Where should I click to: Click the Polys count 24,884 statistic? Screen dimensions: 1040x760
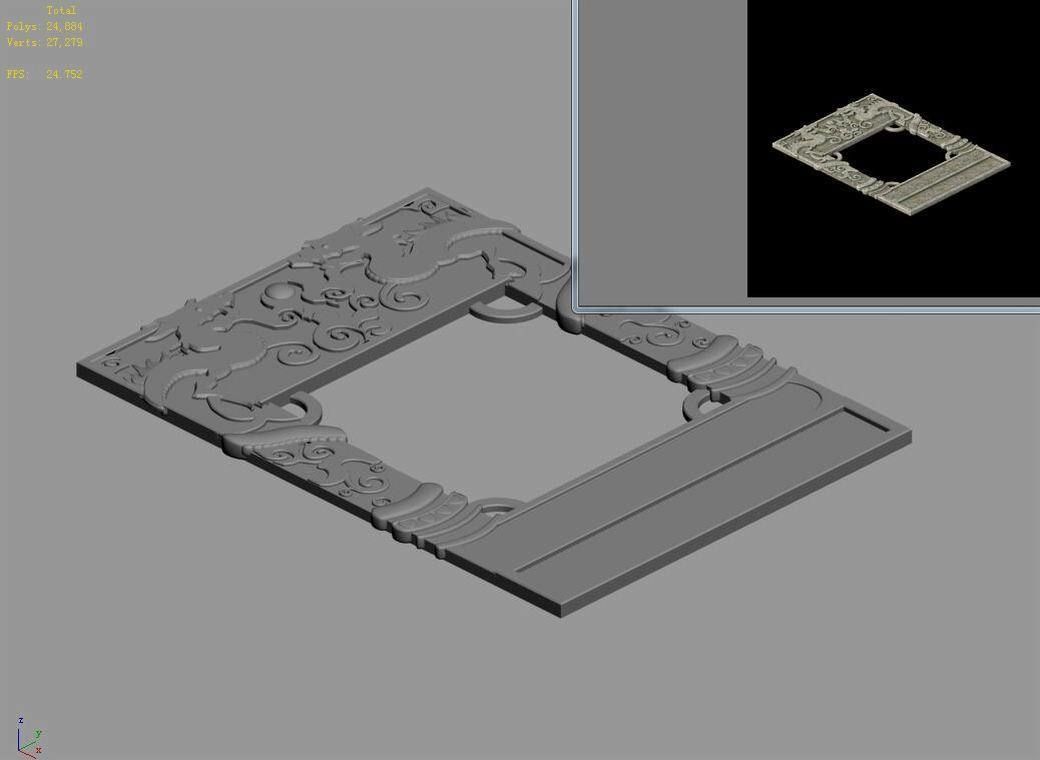click(44, 27)
